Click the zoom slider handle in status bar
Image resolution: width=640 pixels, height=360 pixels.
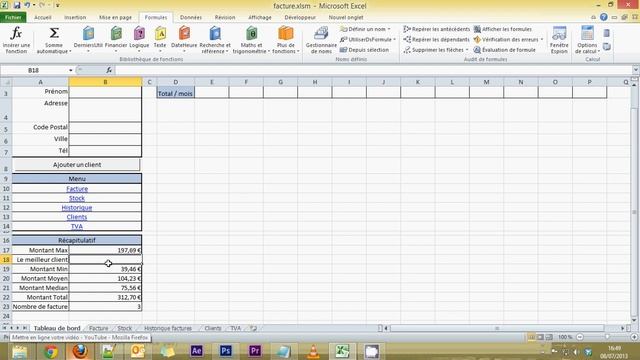click(x=607, y=337)
